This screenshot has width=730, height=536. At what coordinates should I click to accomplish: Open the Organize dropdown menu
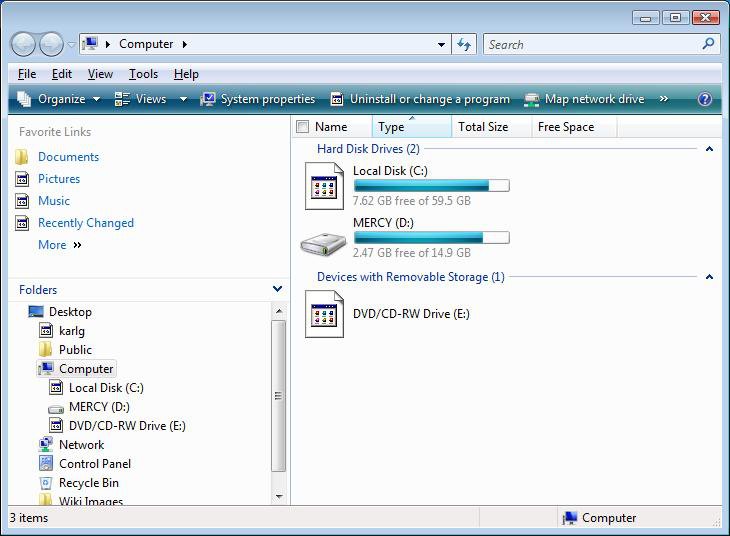click(58, 99)
